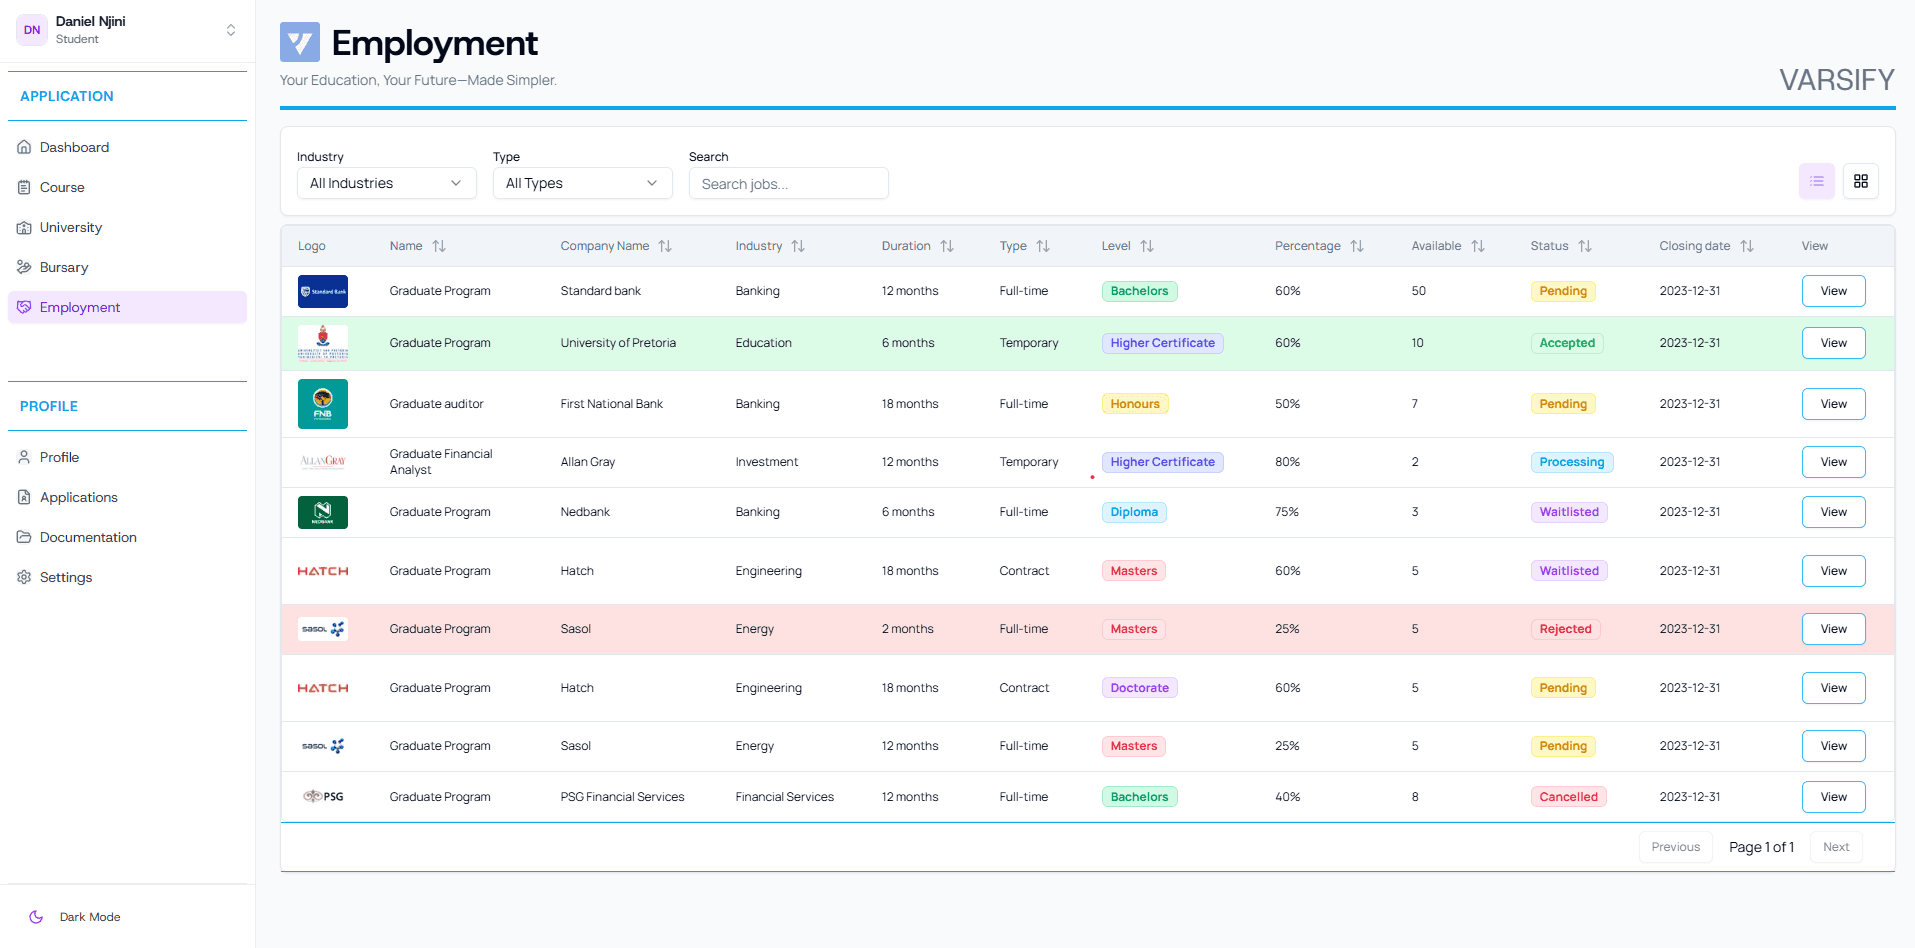
Task: Switch to the Employment sidebar tab
Action: click(x=79, y=307)
